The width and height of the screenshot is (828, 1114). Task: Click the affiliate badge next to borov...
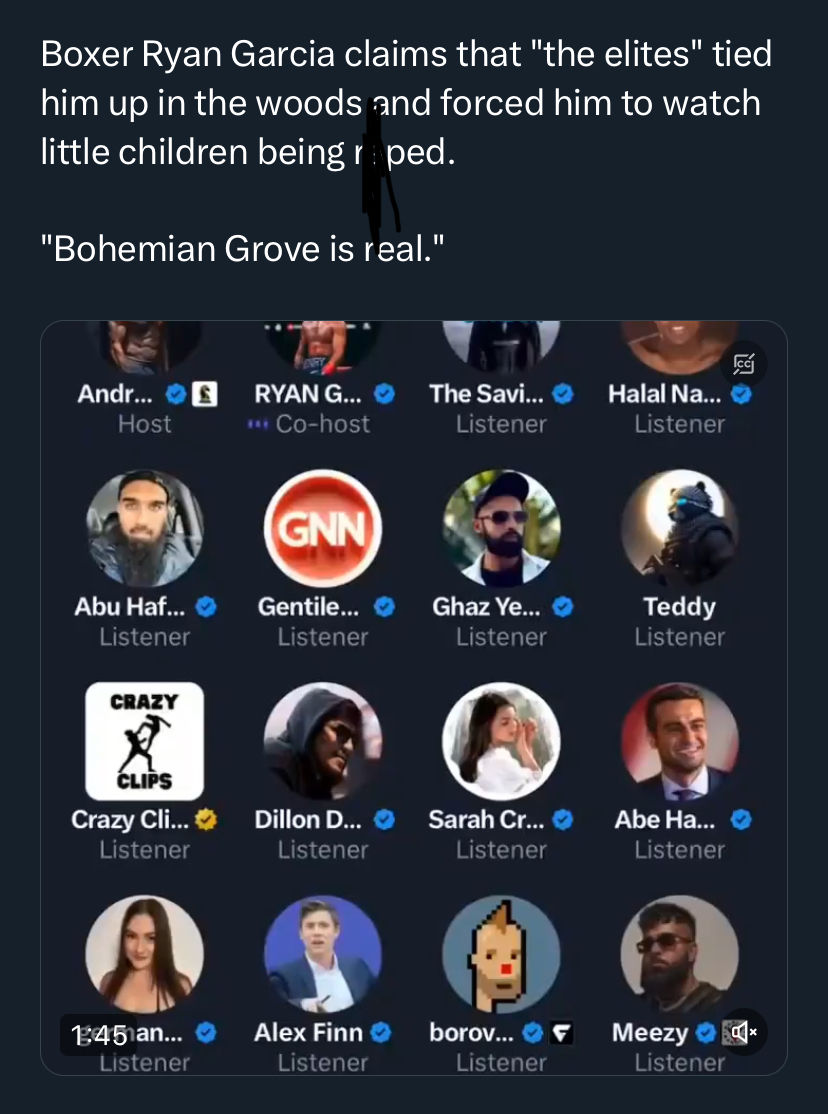tap(563, 1032)
